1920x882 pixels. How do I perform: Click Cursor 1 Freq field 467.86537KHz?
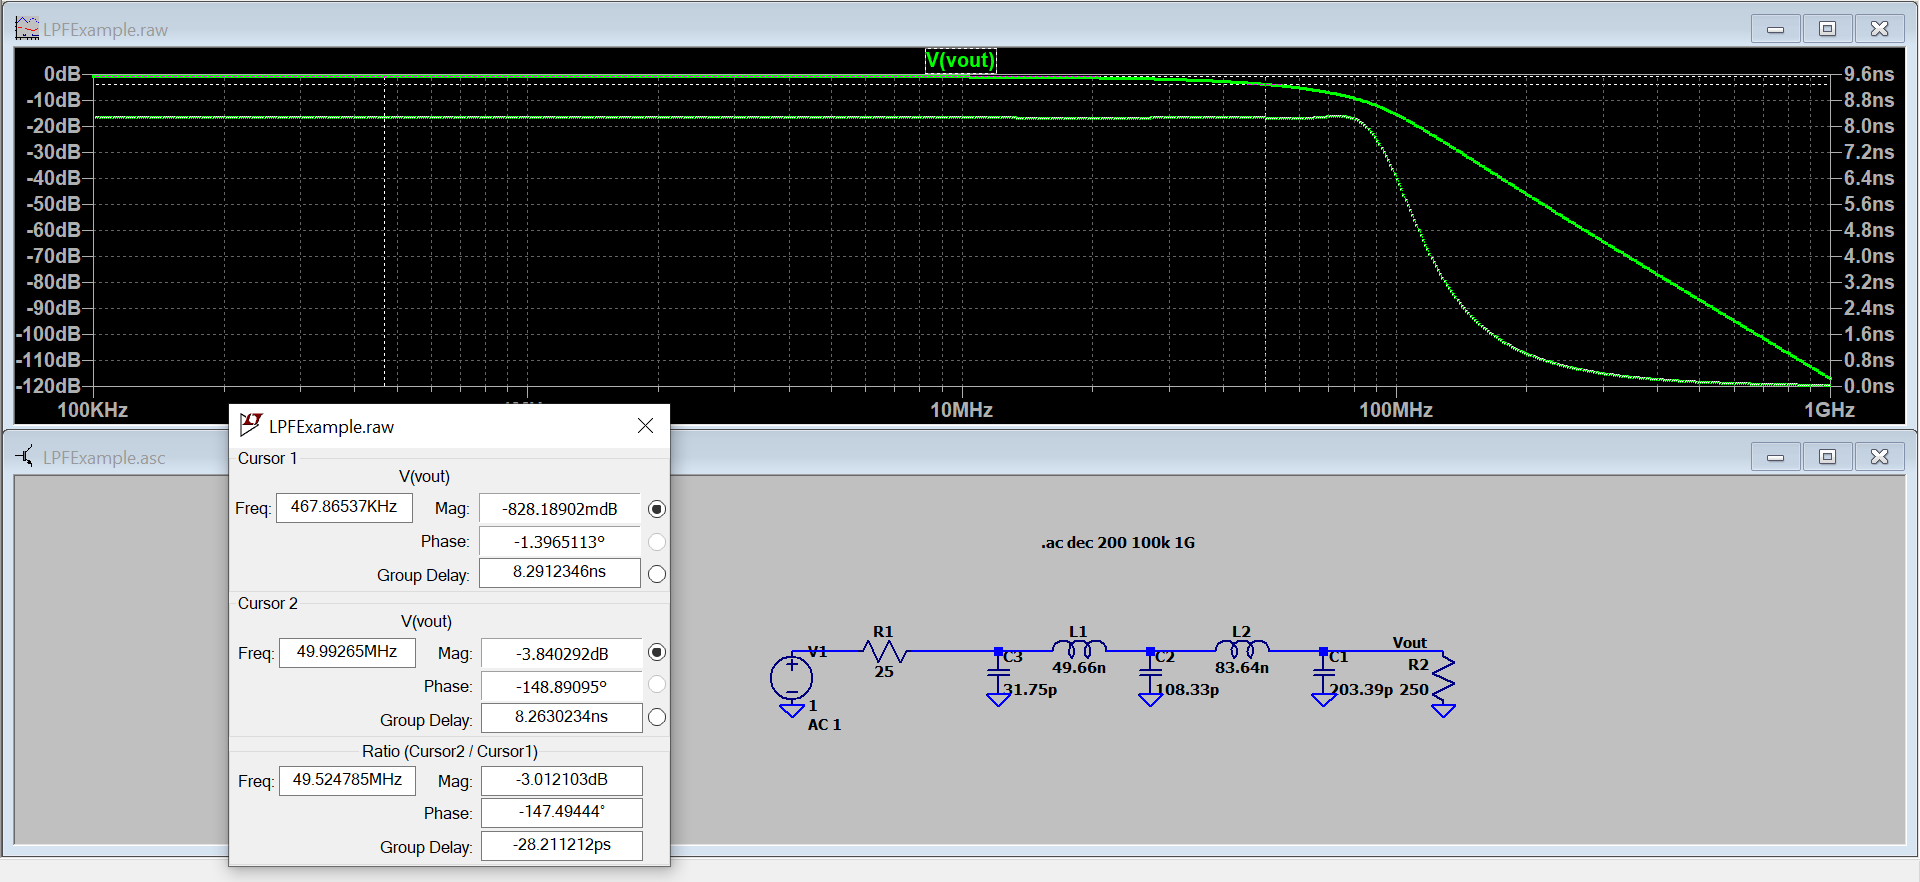(344, 507)
